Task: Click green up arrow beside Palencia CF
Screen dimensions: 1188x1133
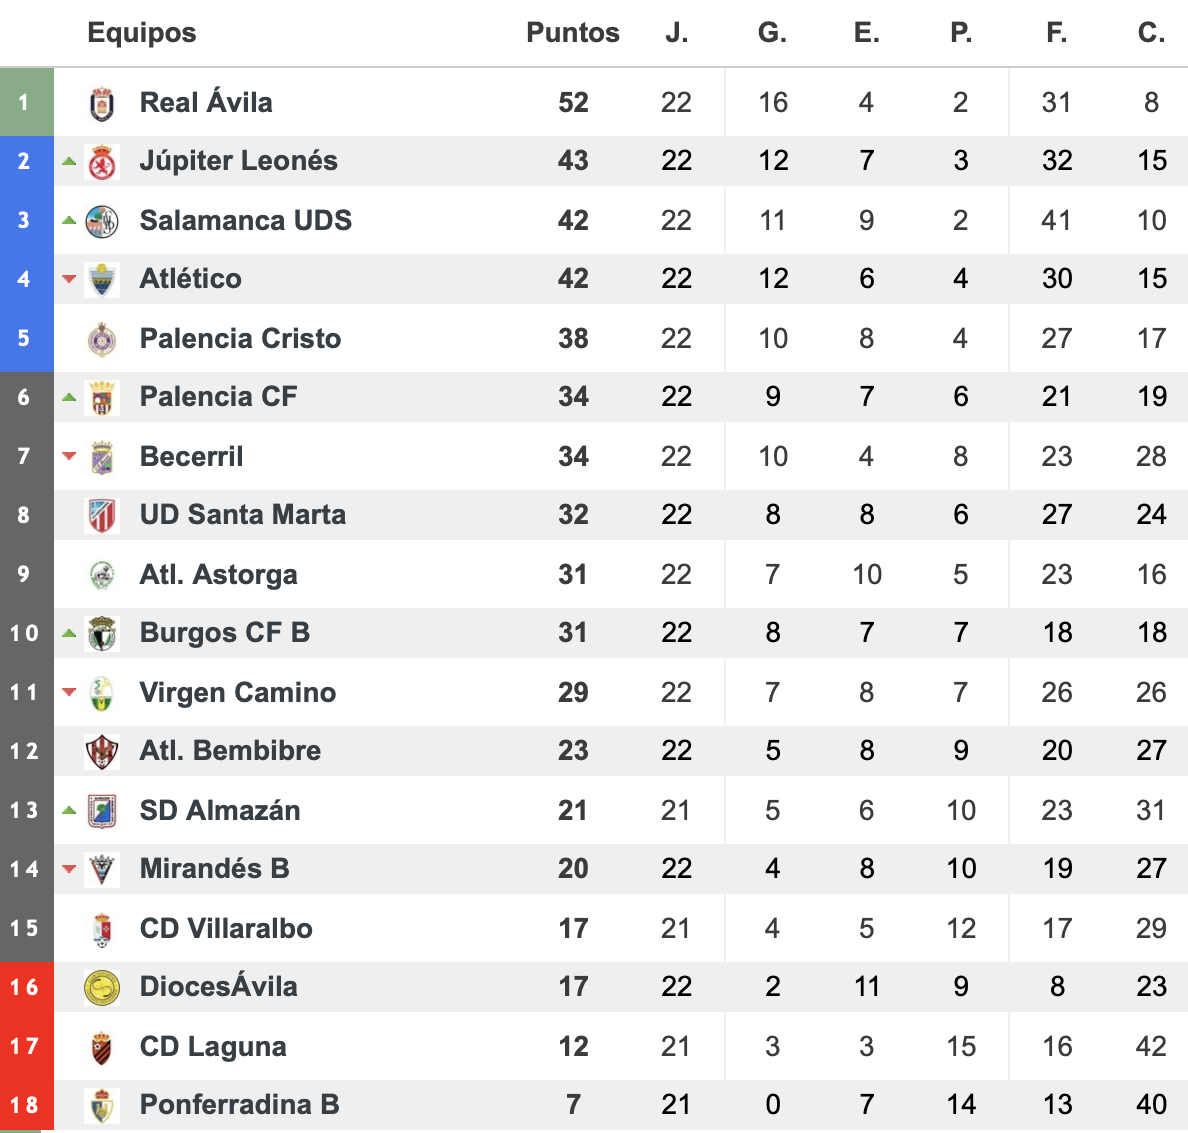Action: [69, 397]
